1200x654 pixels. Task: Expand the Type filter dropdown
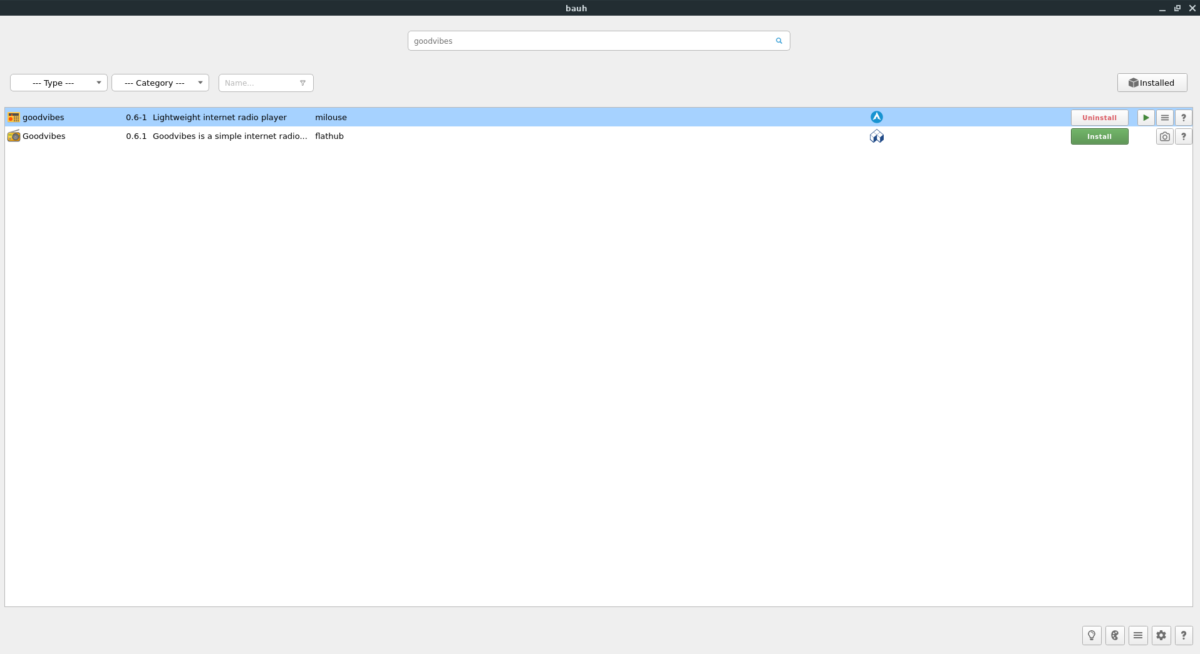point(59,83)
